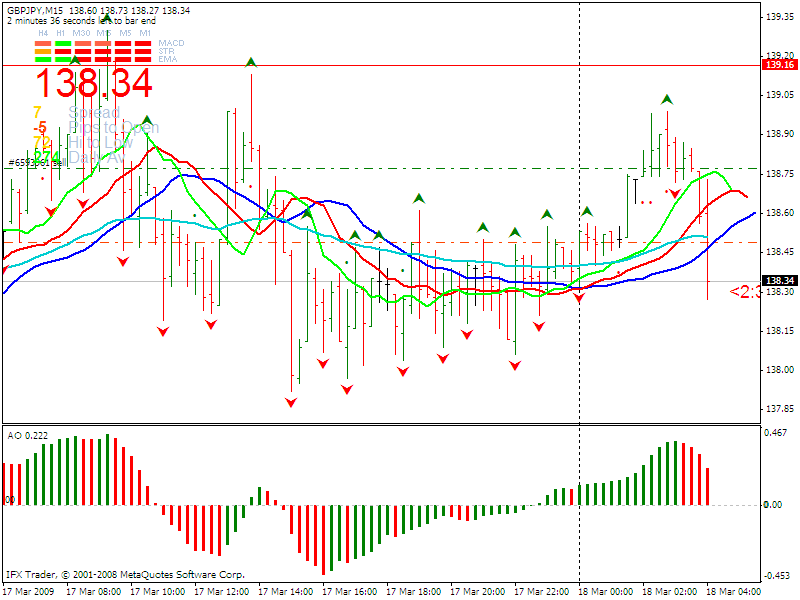
Task: Switch to the H4 timeframe tab
Action: [43, 32]
